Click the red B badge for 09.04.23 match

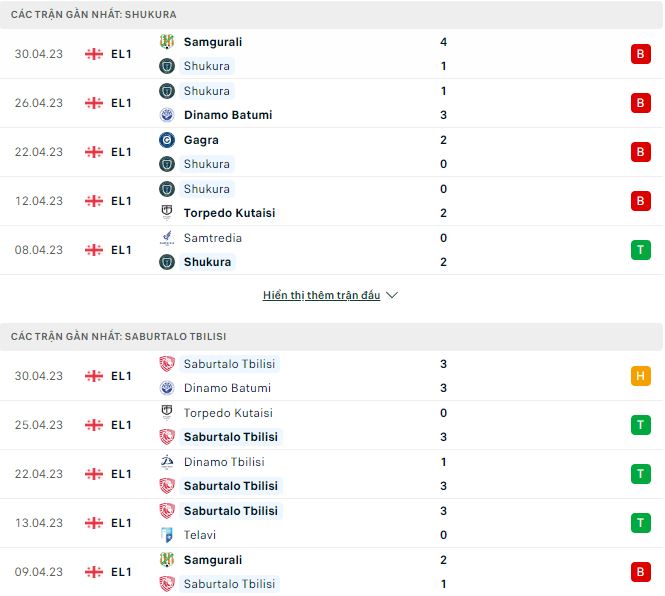640,572
